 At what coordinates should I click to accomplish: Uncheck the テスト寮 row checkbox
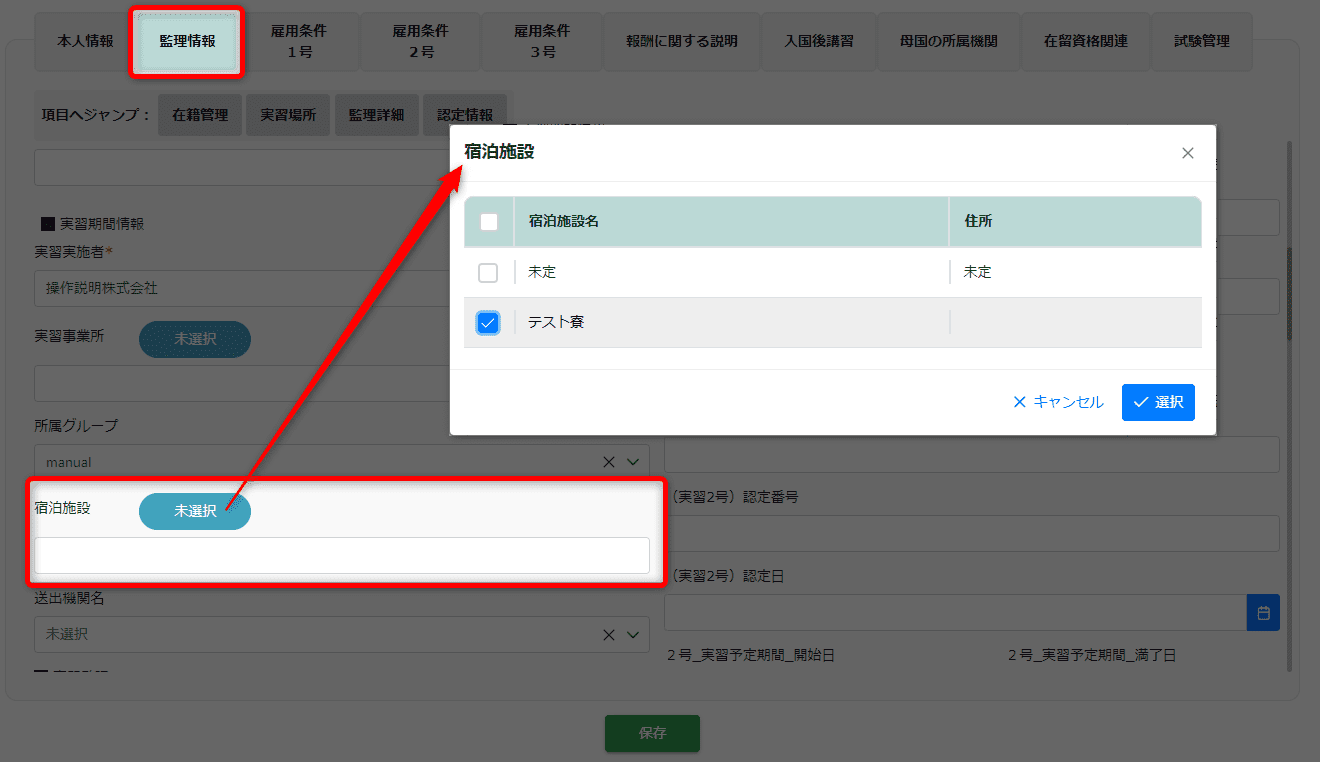pyautogui.click(x=488, y=323)
